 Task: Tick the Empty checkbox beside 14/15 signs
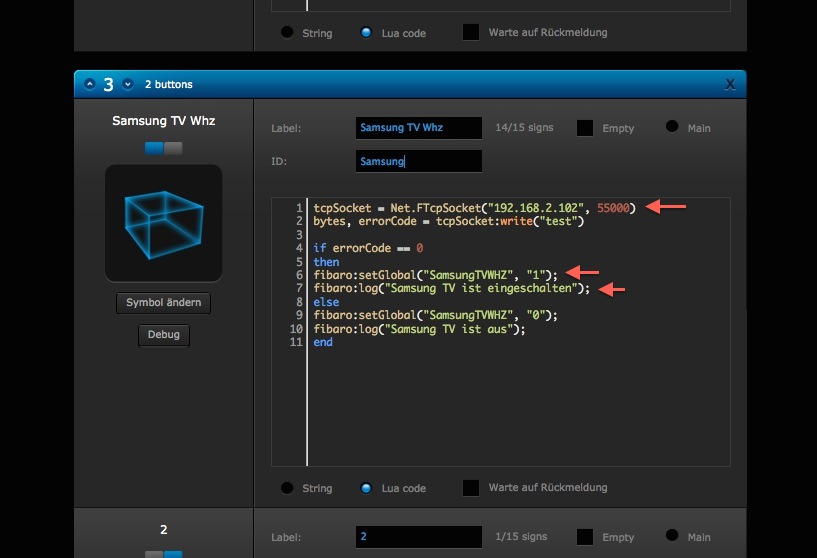(585, 128)
